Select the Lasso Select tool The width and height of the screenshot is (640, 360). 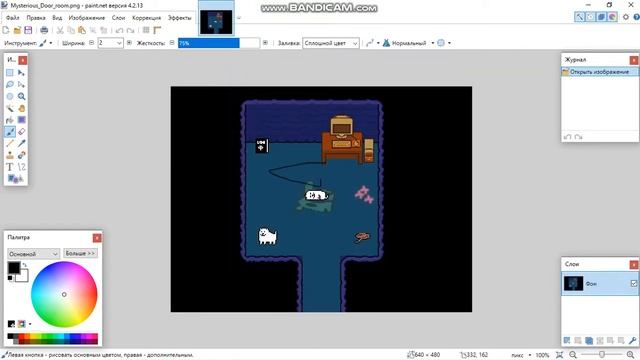pyautogui.click(x=10, y=84)
